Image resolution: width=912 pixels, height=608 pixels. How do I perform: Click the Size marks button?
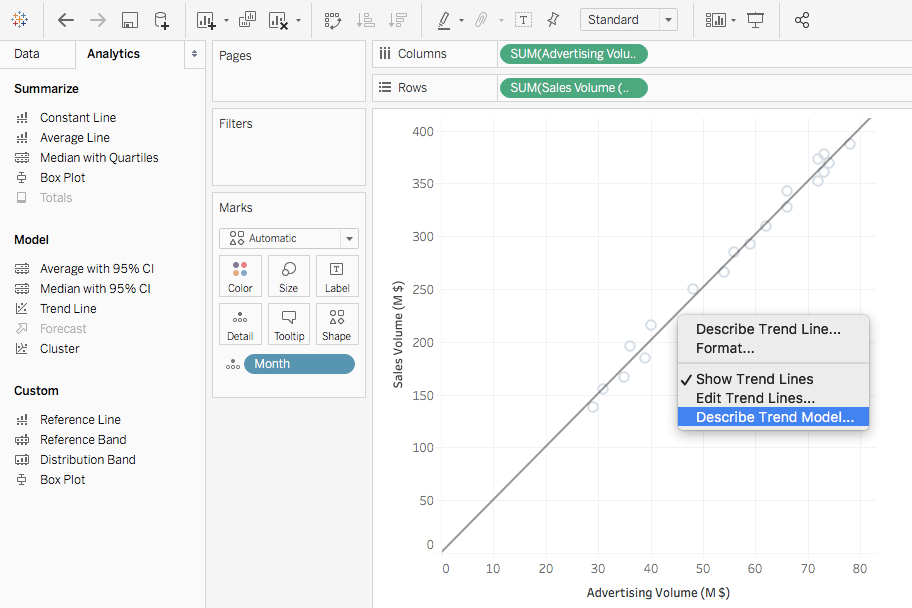288,276
